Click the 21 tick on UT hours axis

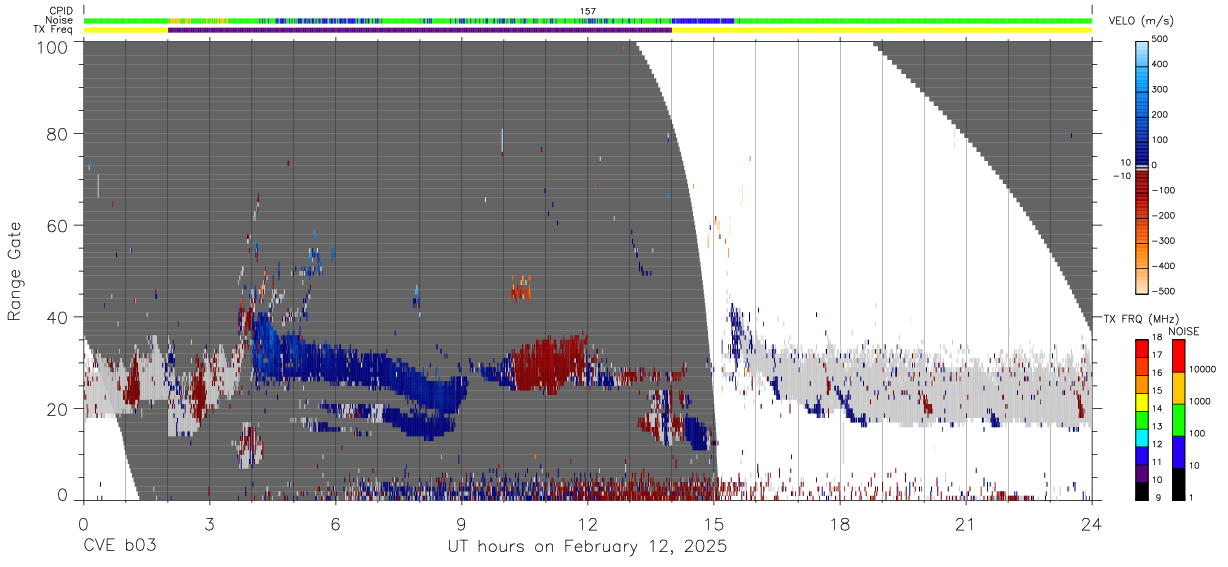pos(965,524)
